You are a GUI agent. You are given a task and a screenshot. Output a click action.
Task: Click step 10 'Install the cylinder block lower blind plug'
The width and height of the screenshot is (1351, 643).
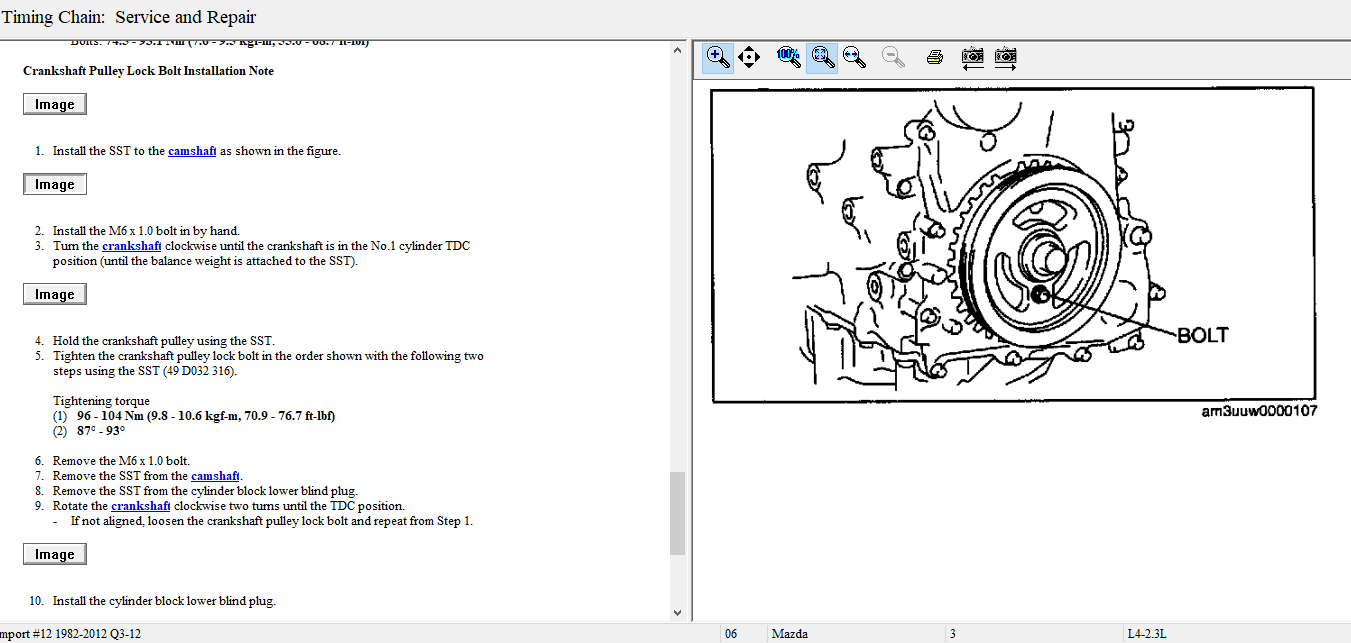point(164,601)
